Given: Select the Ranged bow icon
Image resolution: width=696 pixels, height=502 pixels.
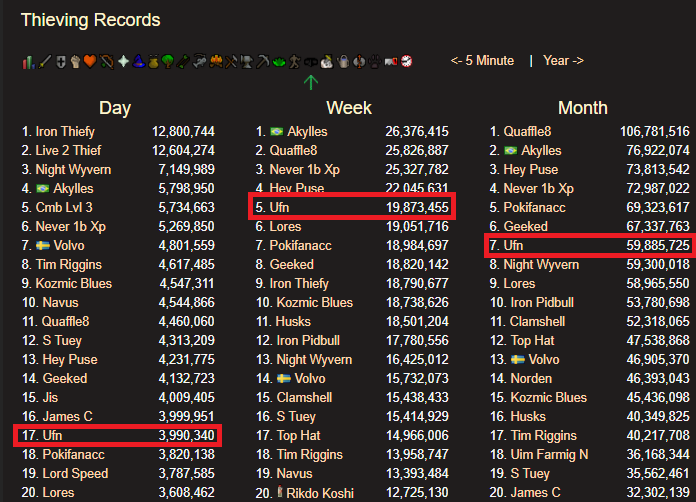Looking at the screenshot, I should pos(107,61).
